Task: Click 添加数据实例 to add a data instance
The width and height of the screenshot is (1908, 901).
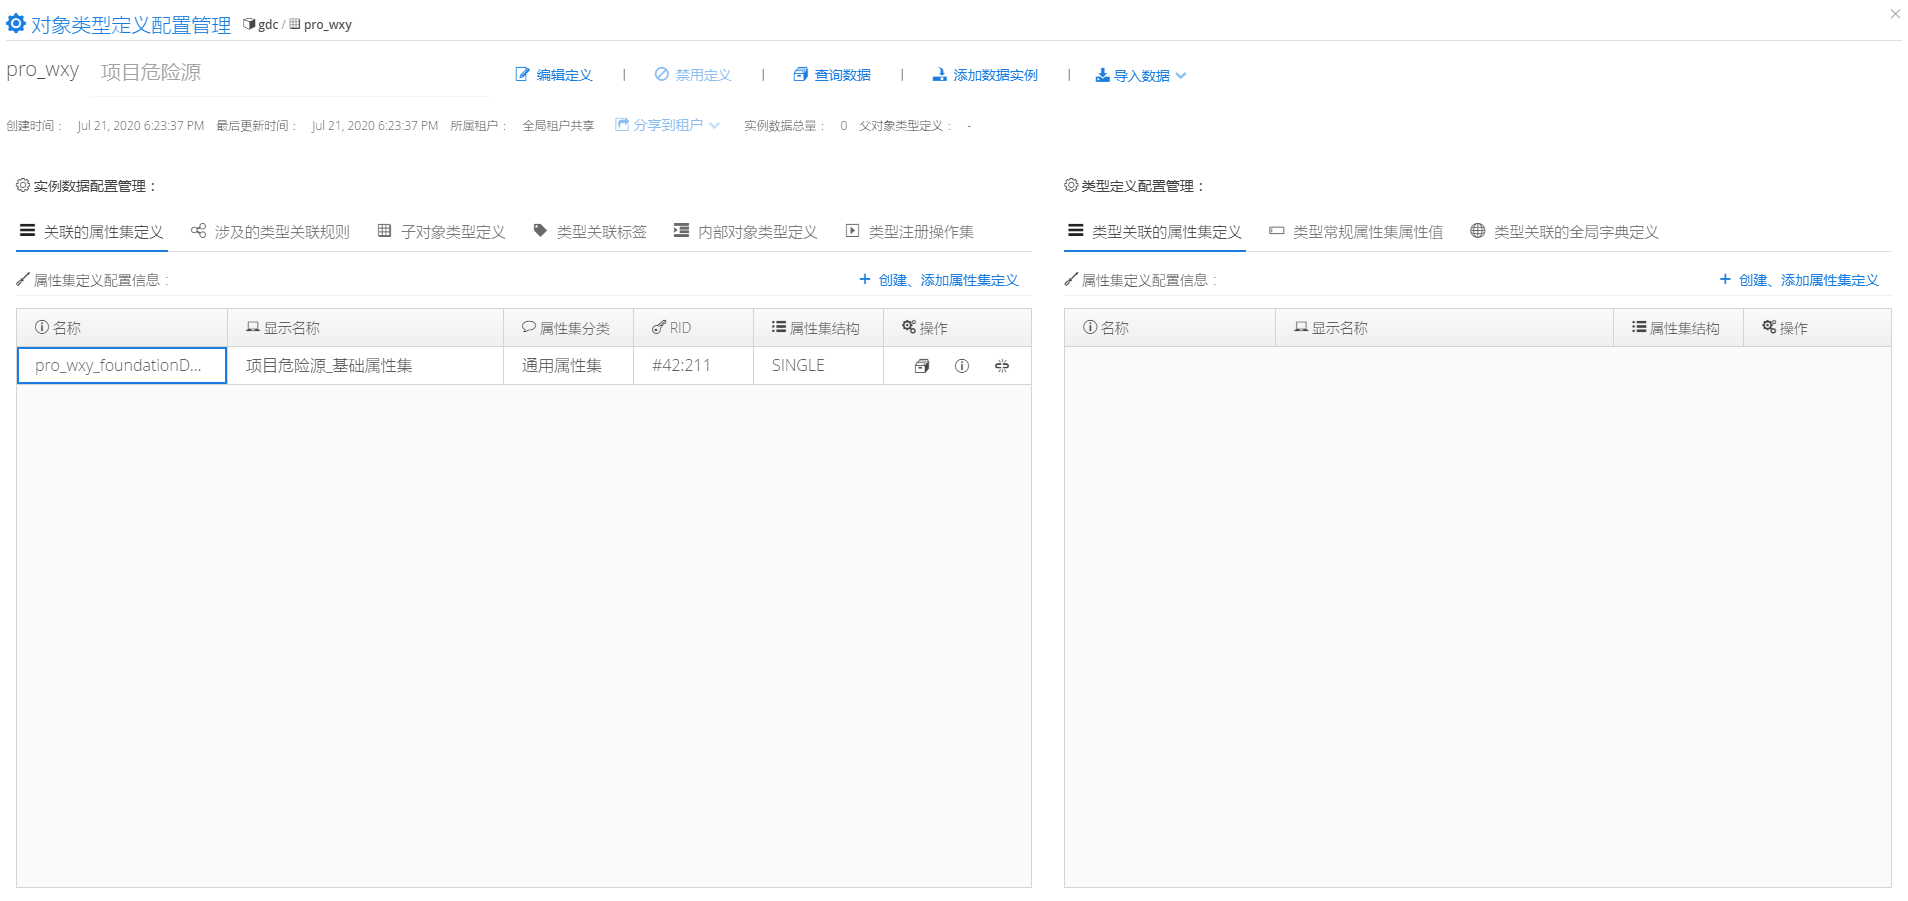Action: point(985,75)
